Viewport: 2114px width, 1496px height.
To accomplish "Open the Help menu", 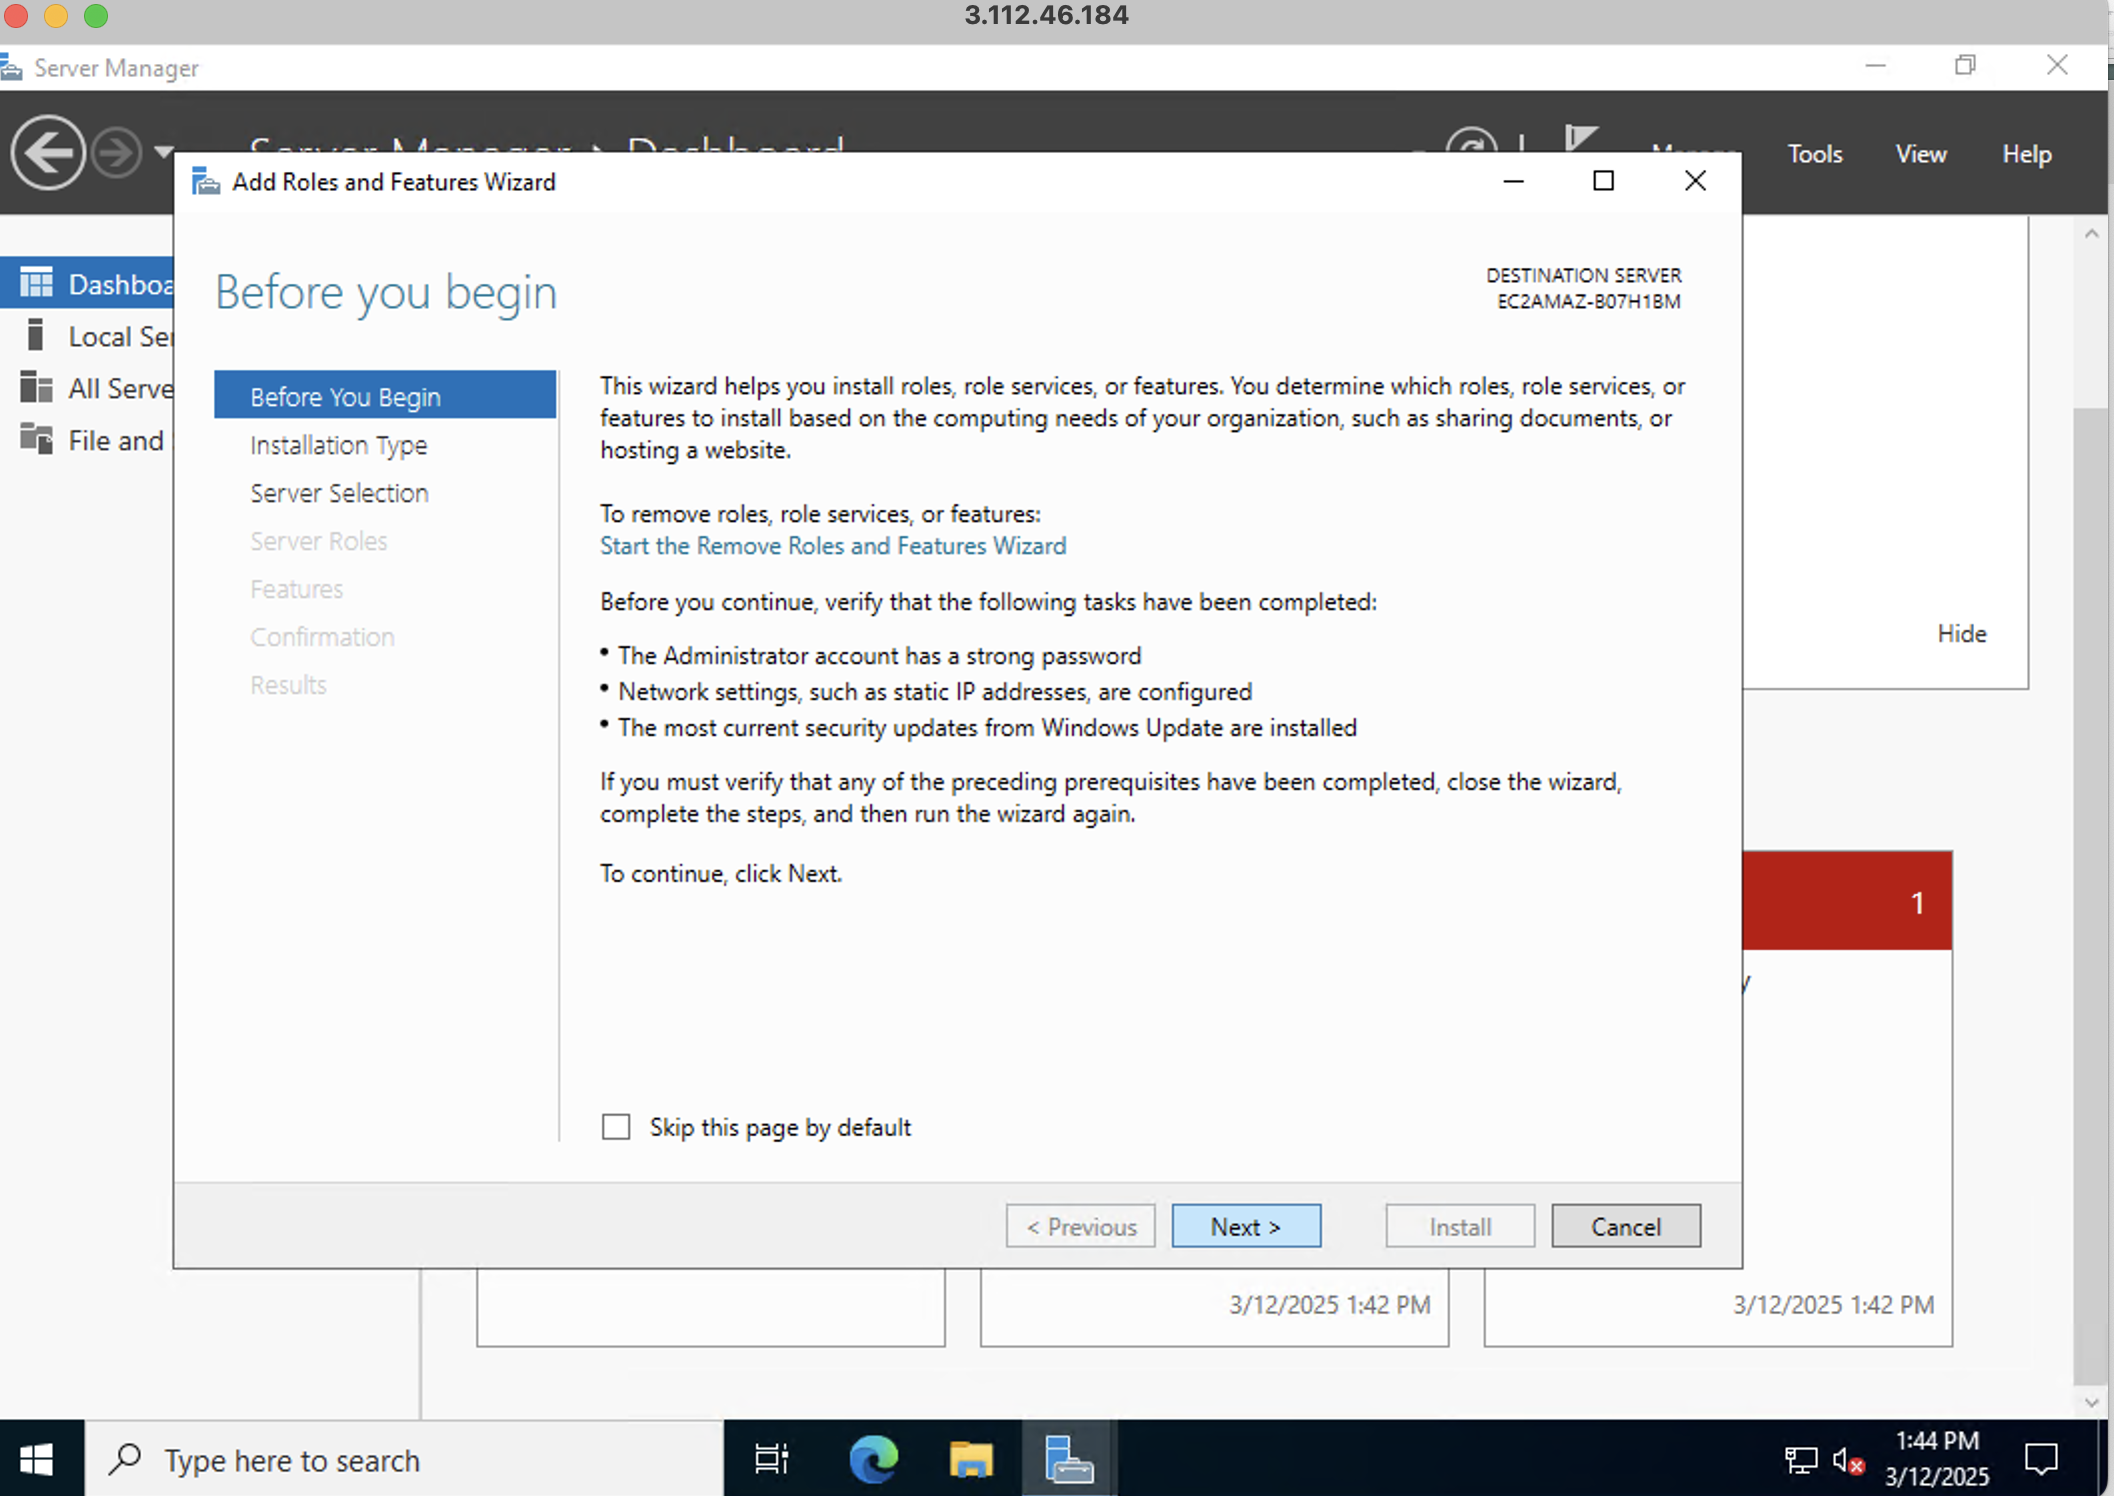I will pos(2026,154).
